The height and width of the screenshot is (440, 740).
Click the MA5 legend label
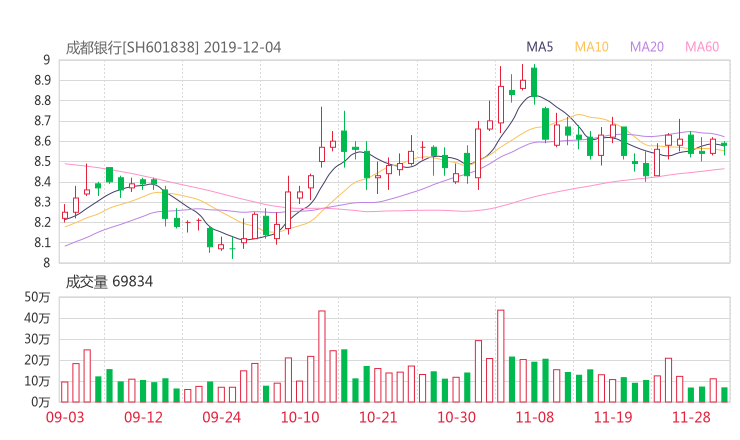click(x=539, y=47)
